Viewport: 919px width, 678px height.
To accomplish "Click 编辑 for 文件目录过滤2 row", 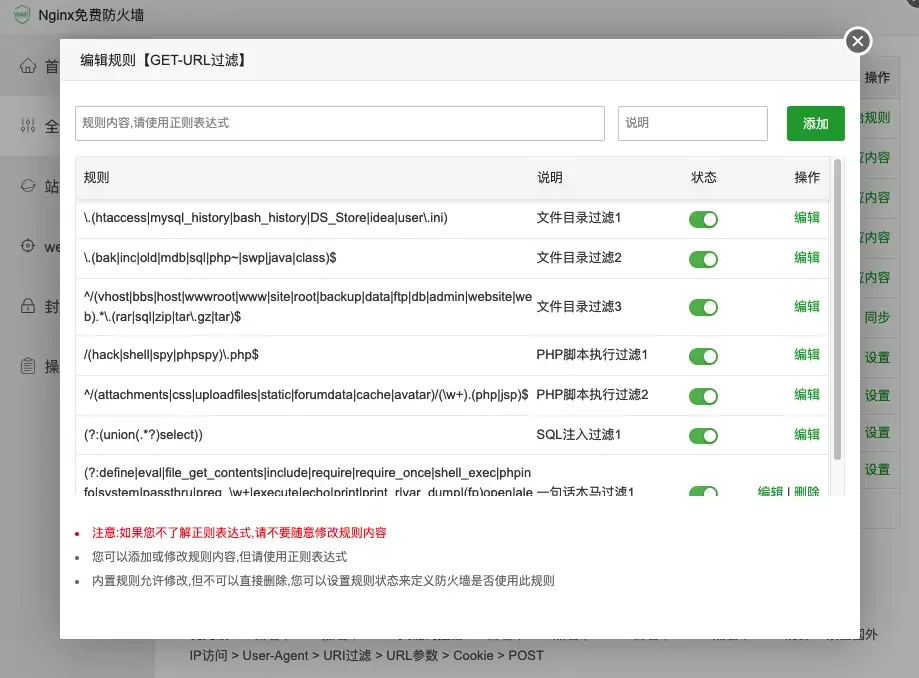I will pos(806,257).
